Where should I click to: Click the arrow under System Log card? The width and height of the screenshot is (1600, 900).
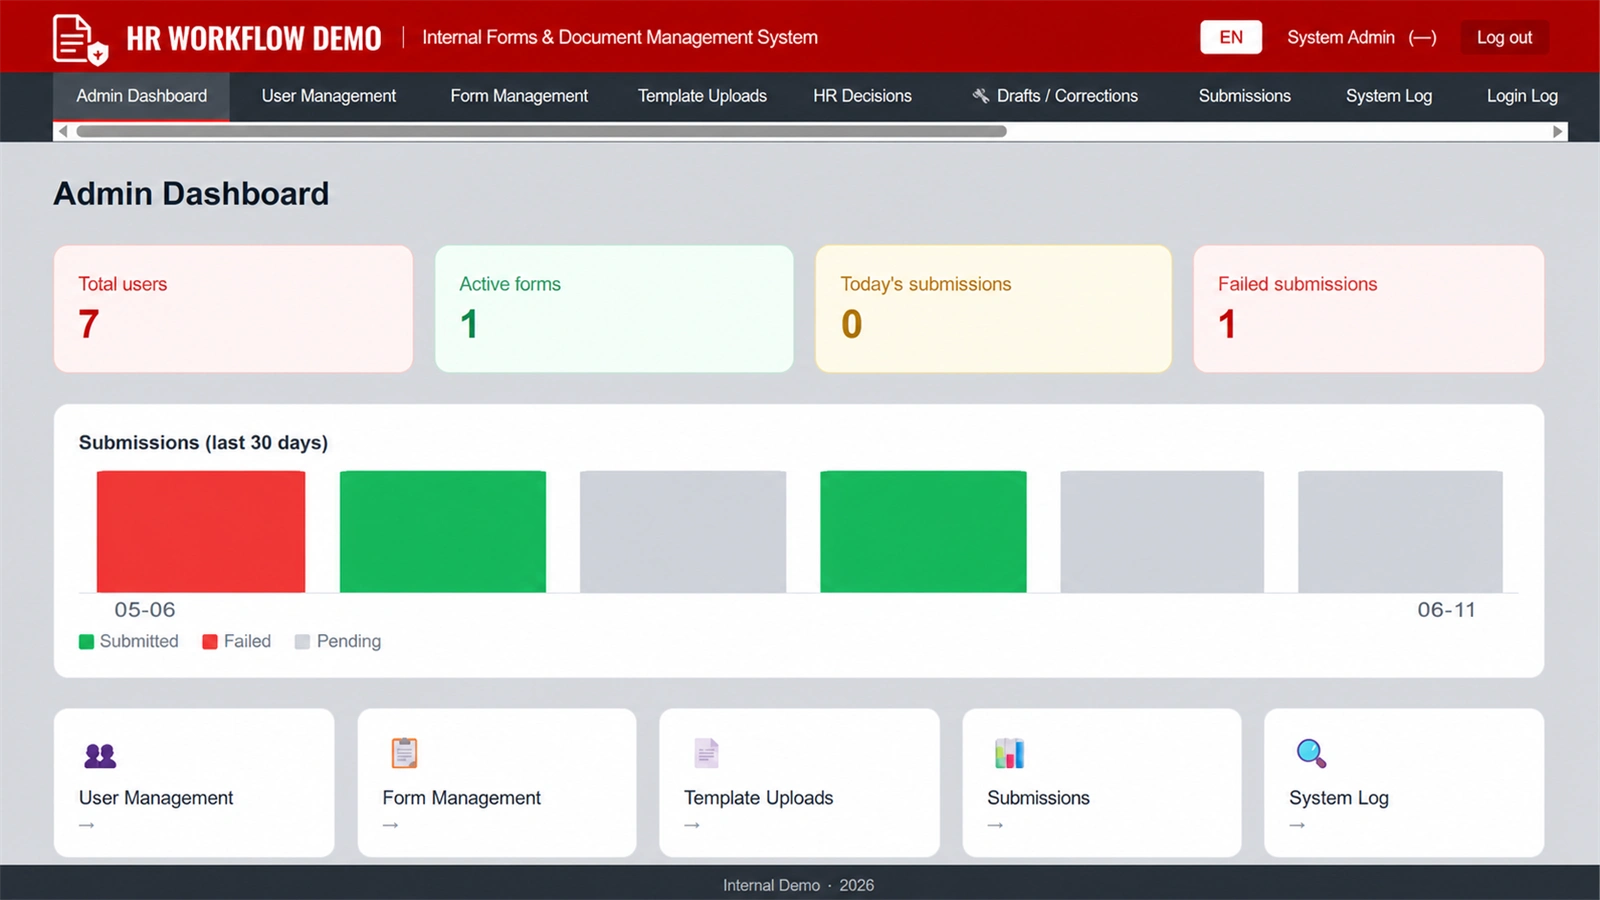pyautogui.click(x=1297, y=825)
